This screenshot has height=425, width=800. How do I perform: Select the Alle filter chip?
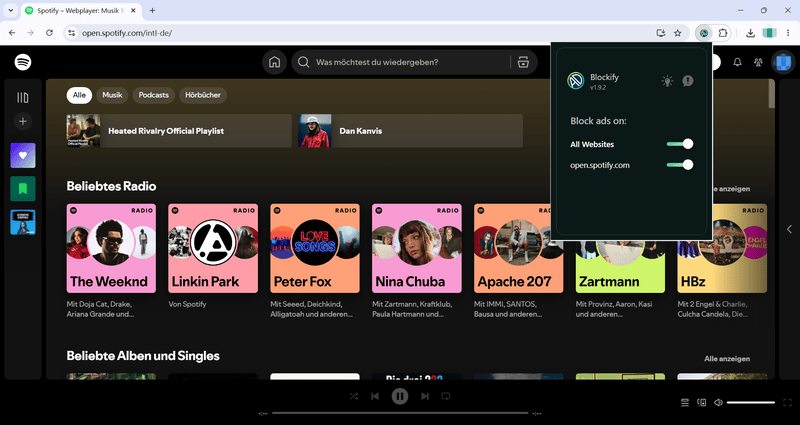click(x=79, y=95)
